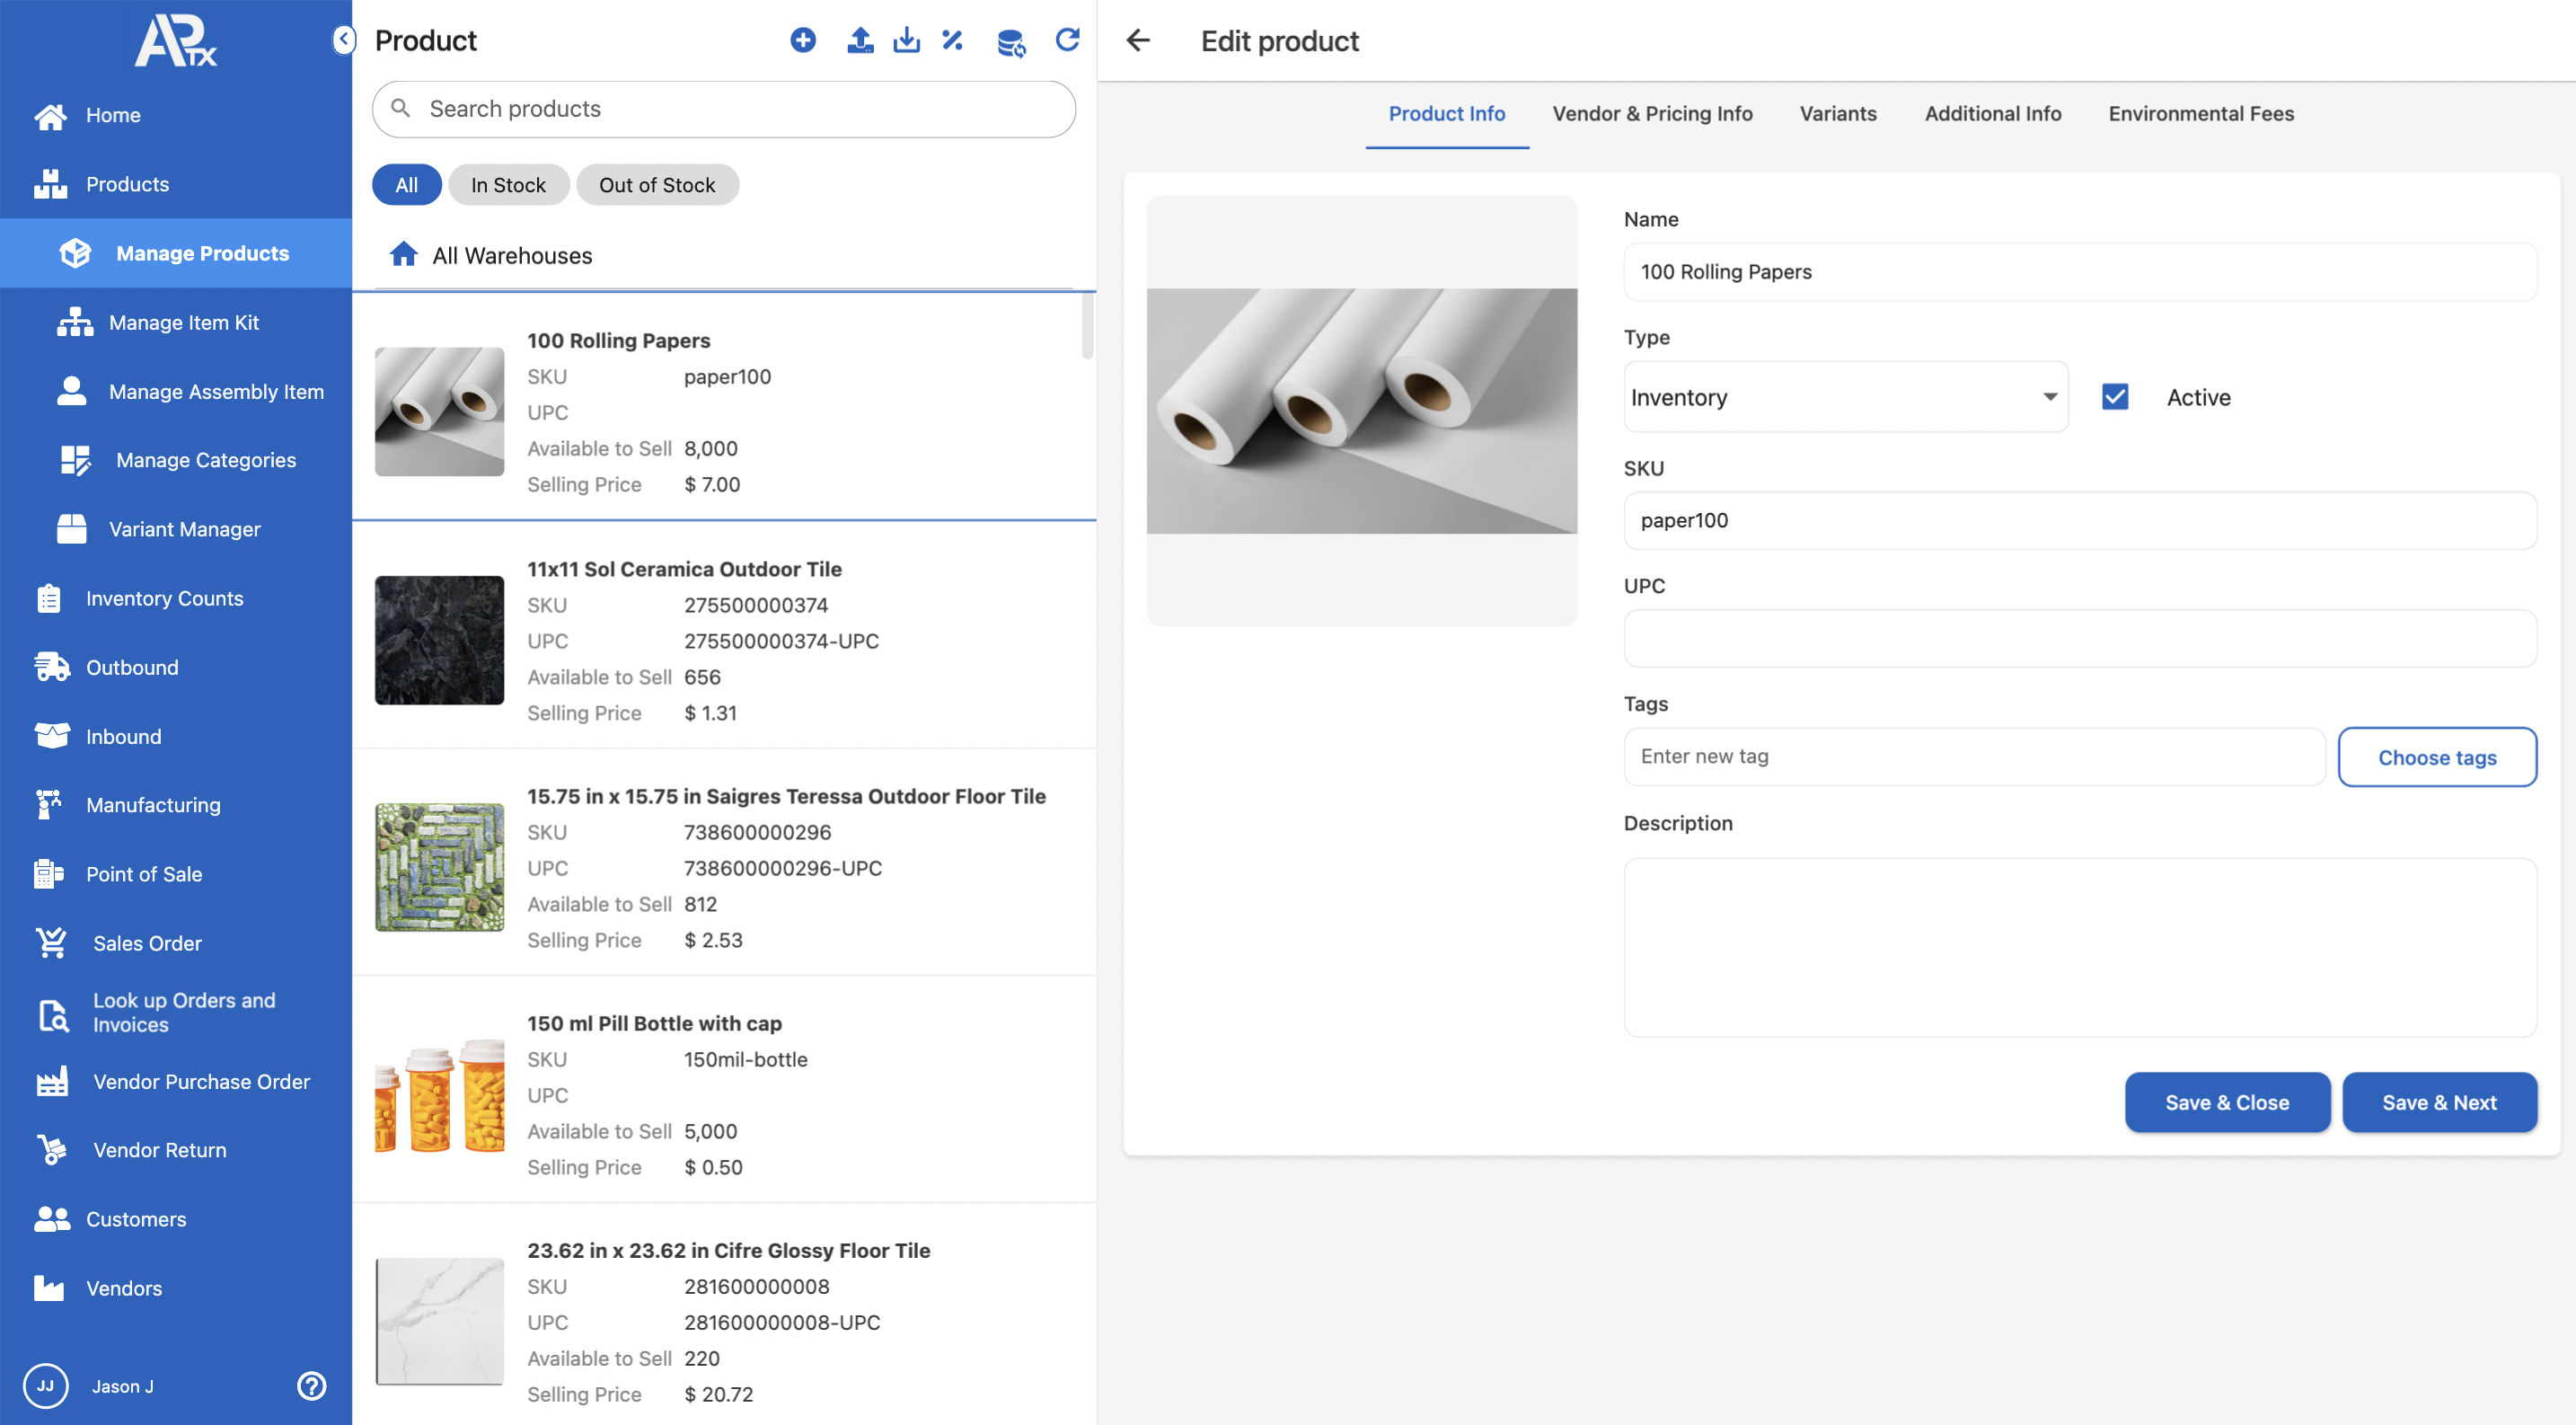Screen dimensions: 2576x1425
Task: Uncheck the Active checkbox
Action: pyautogui.click(x=2114, y=397)
